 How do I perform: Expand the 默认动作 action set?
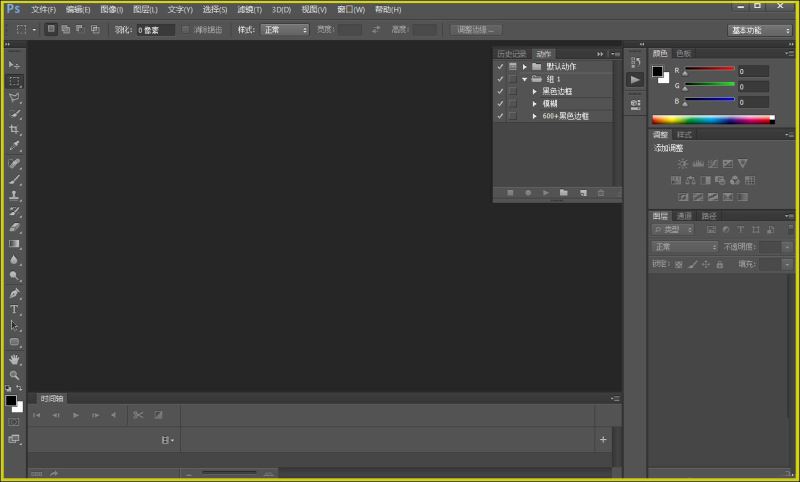(524, 67)
